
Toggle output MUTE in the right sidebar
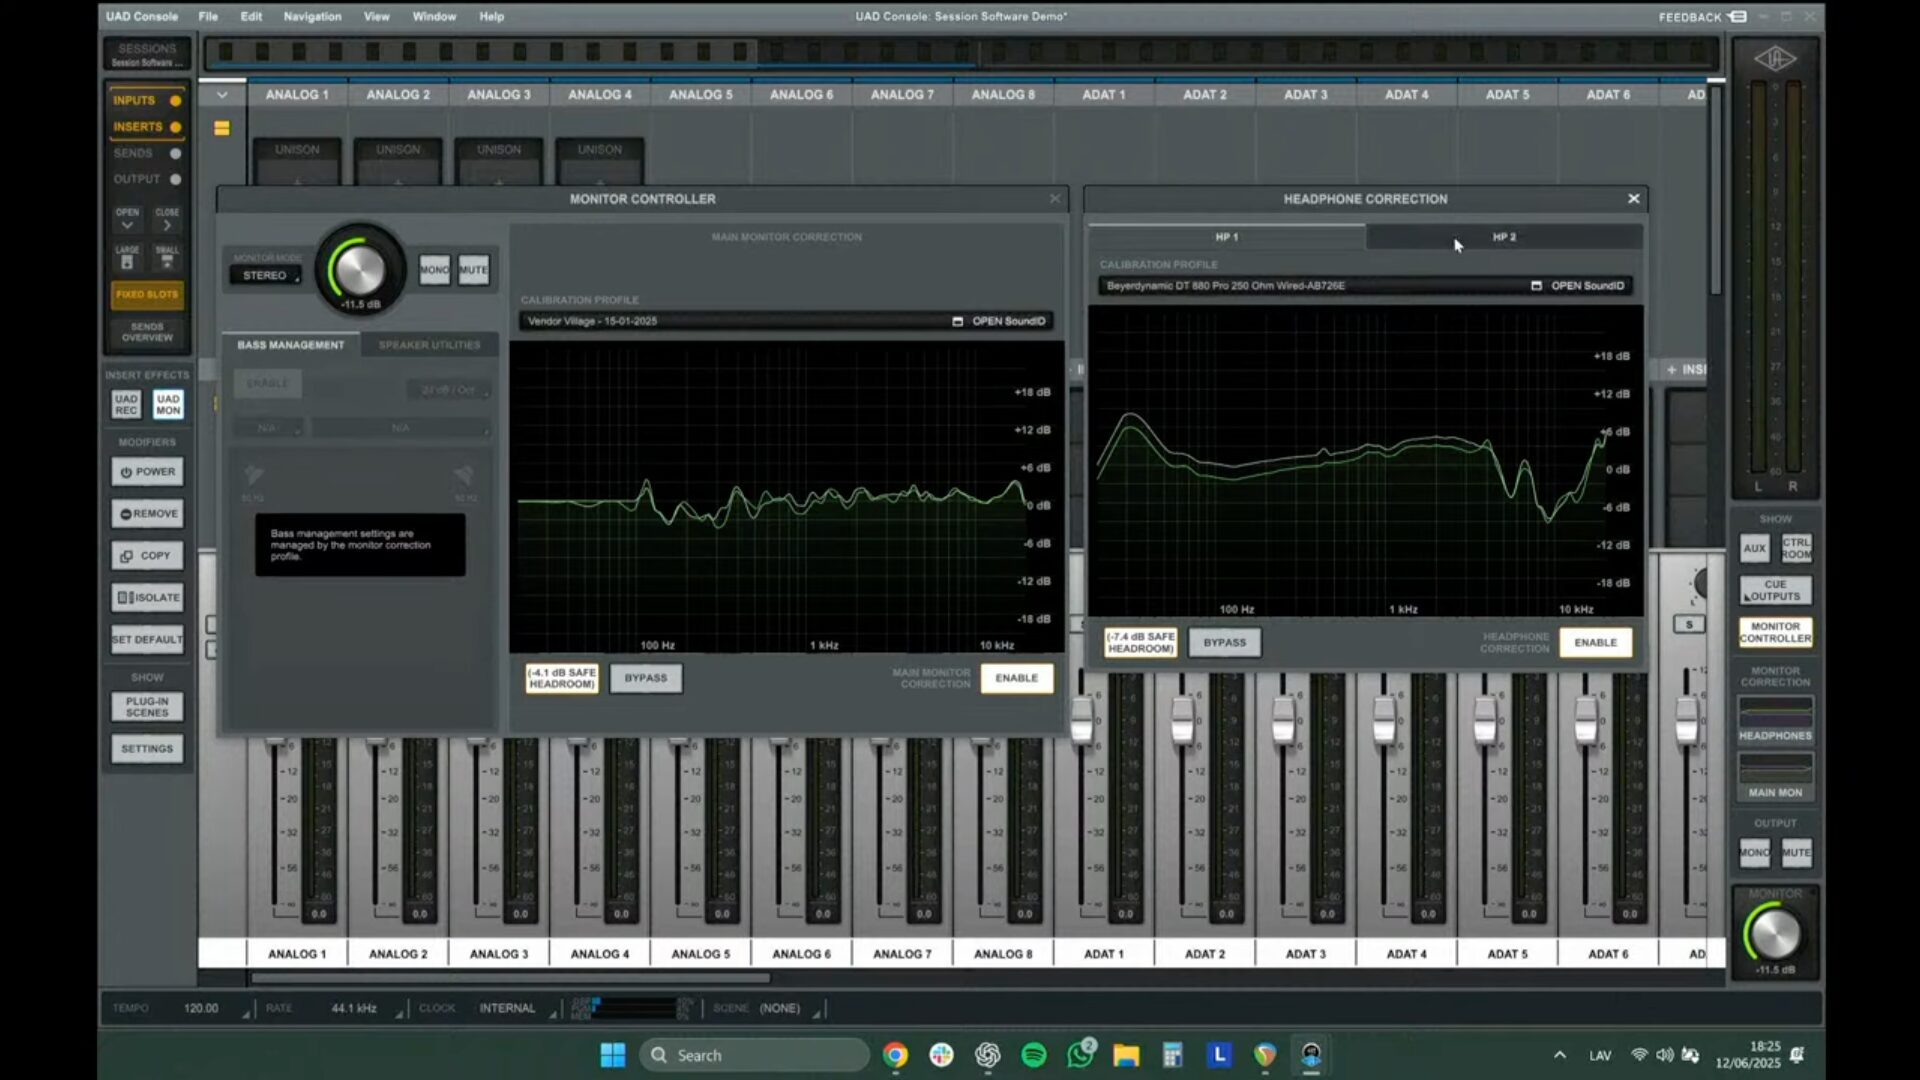[x=1796, y=853]
